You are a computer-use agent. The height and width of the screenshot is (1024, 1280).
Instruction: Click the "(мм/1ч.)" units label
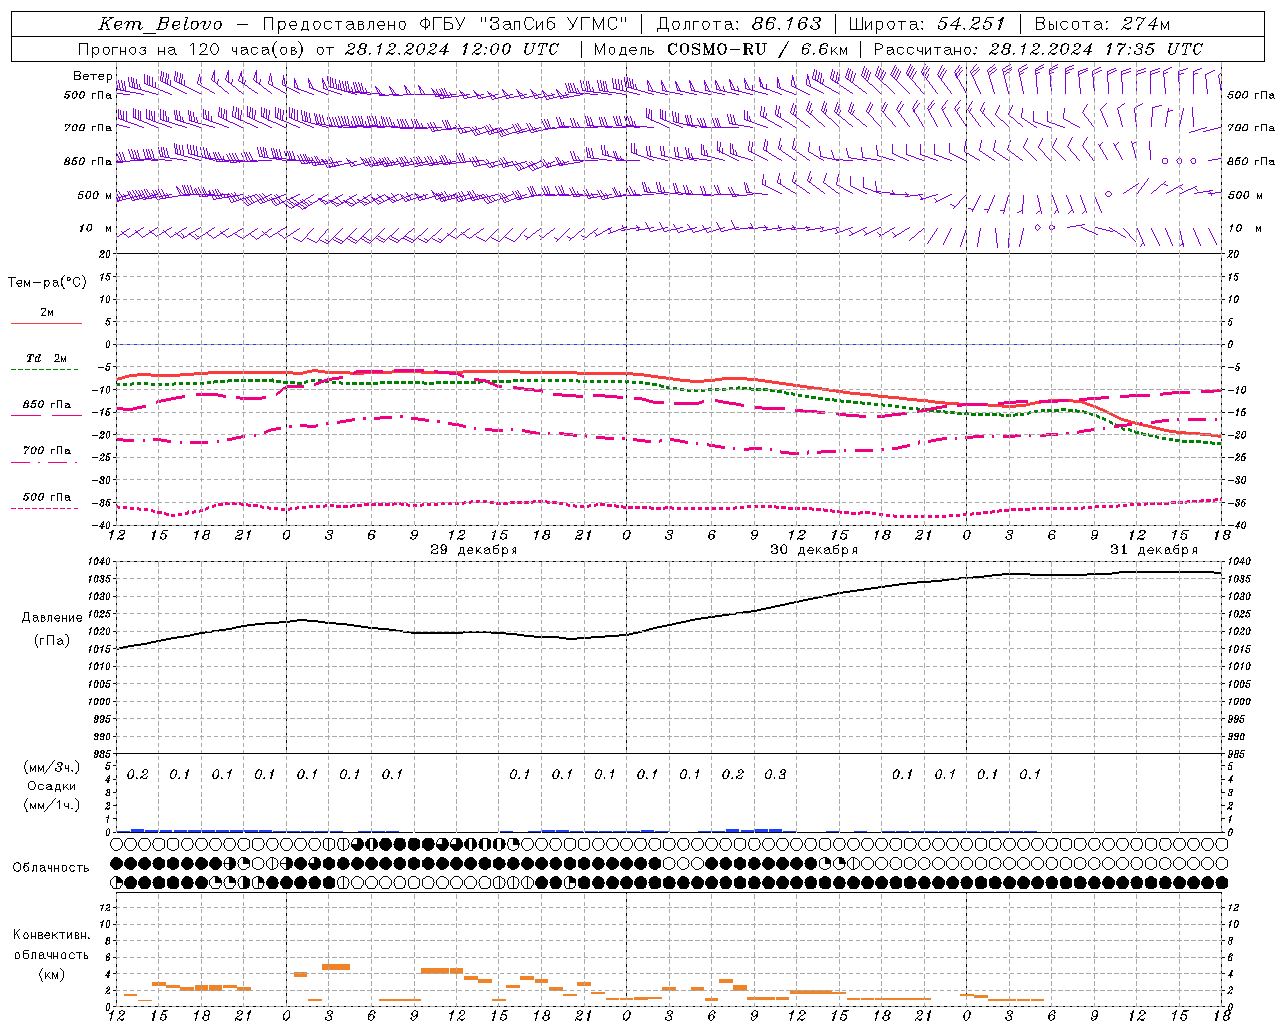pyautogui.click(x=52, y=805)
